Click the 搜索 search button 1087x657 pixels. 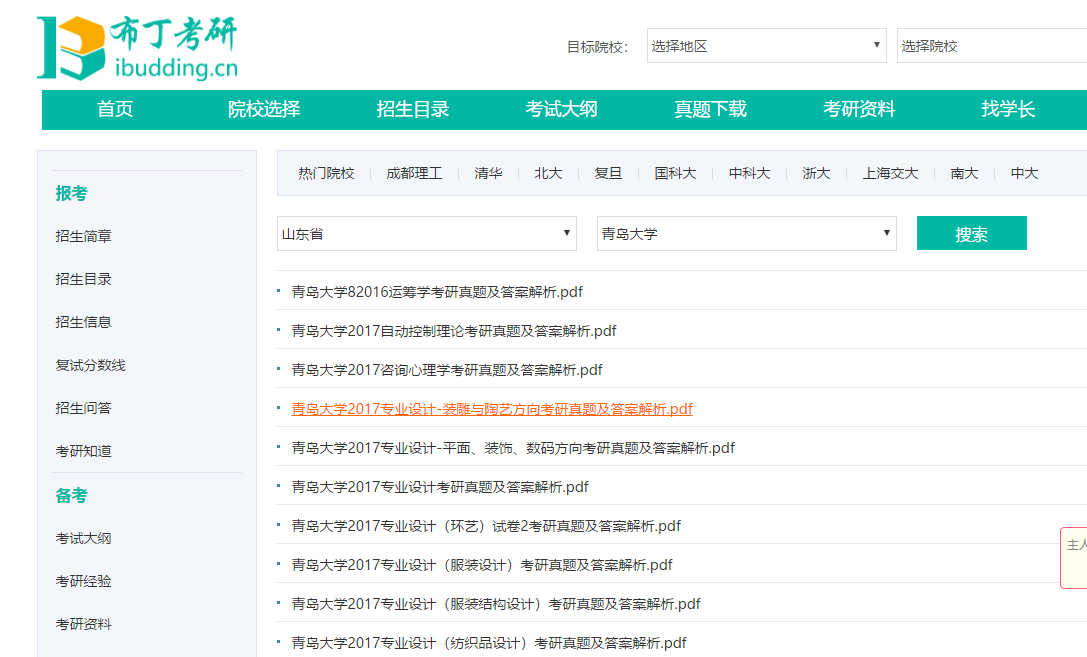coord(971,234)
